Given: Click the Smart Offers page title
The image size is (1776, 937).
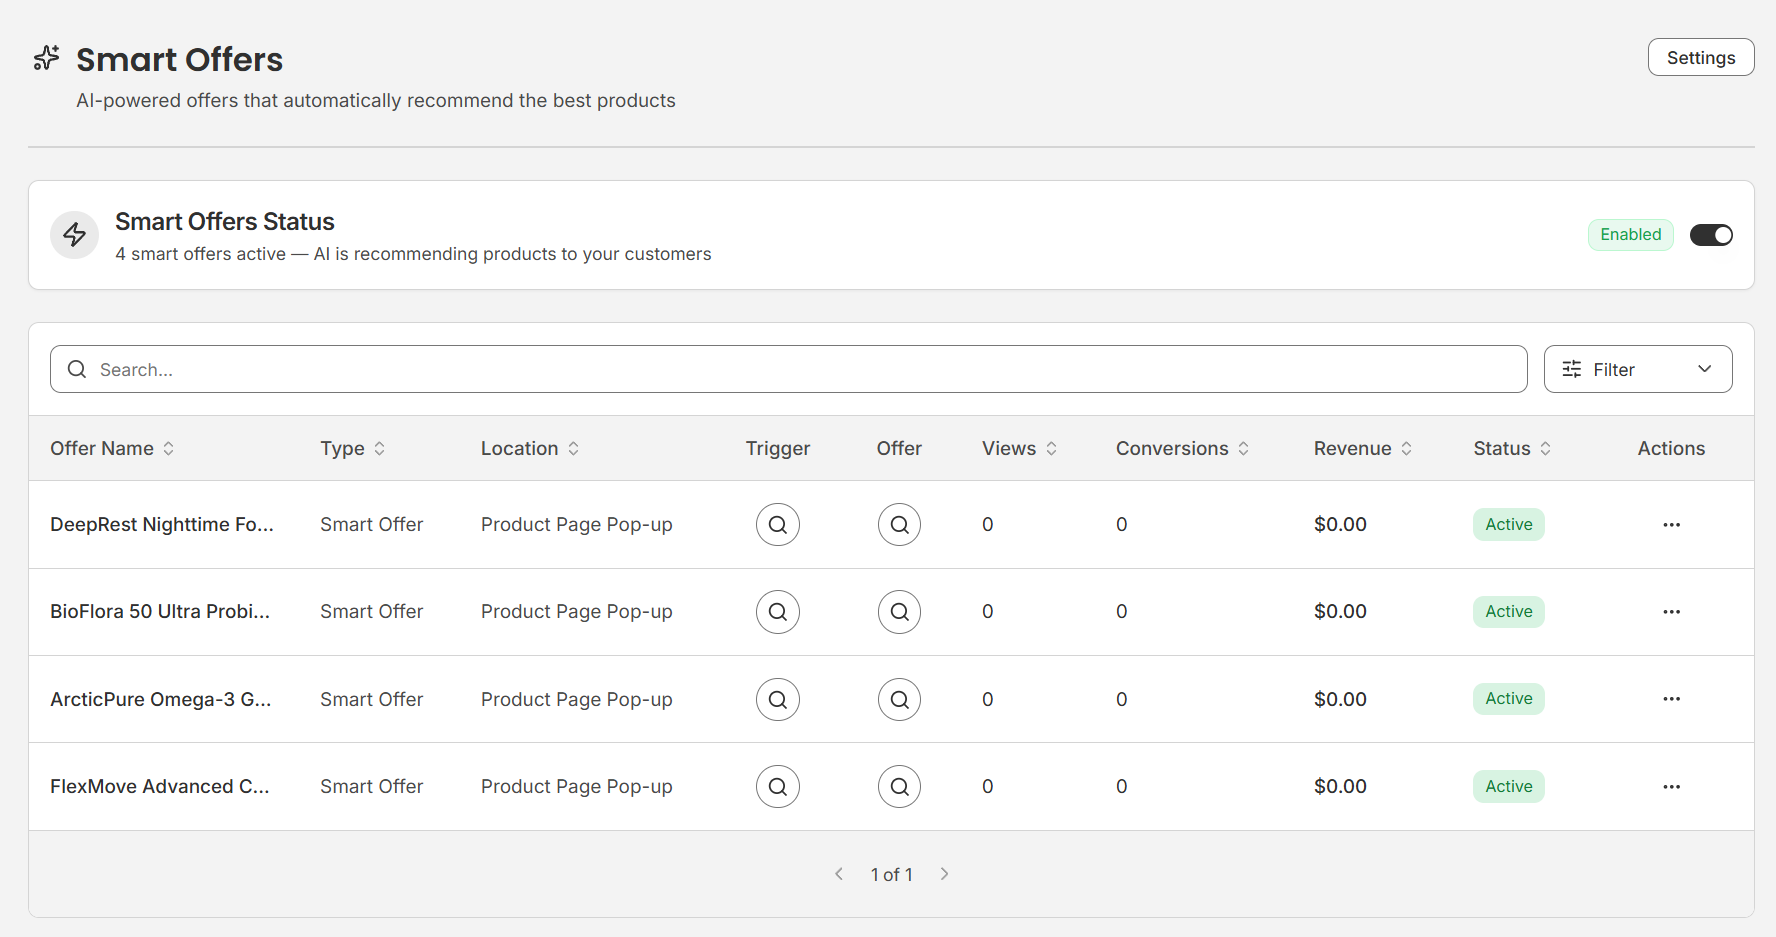Looking at the screenshot, I should [x=180, y=59].
